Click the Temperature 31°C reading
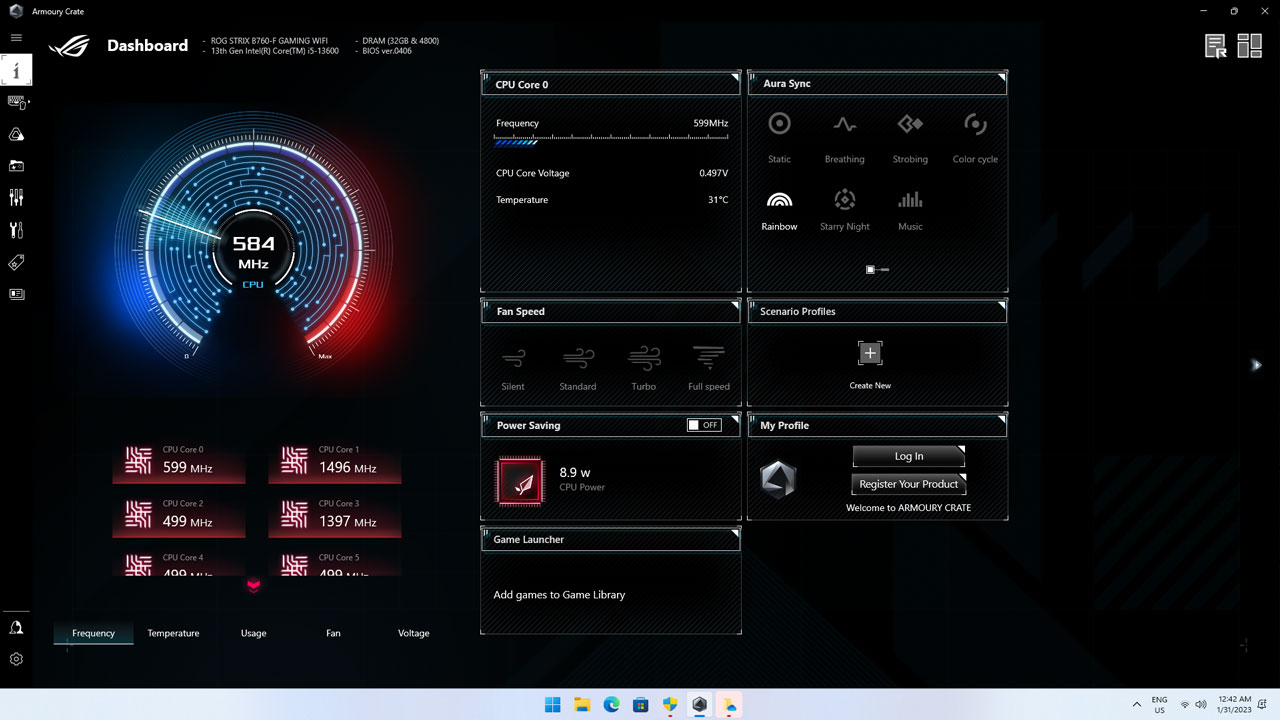Viewport: 1280px width, 720px height. [x=718, y=200]
